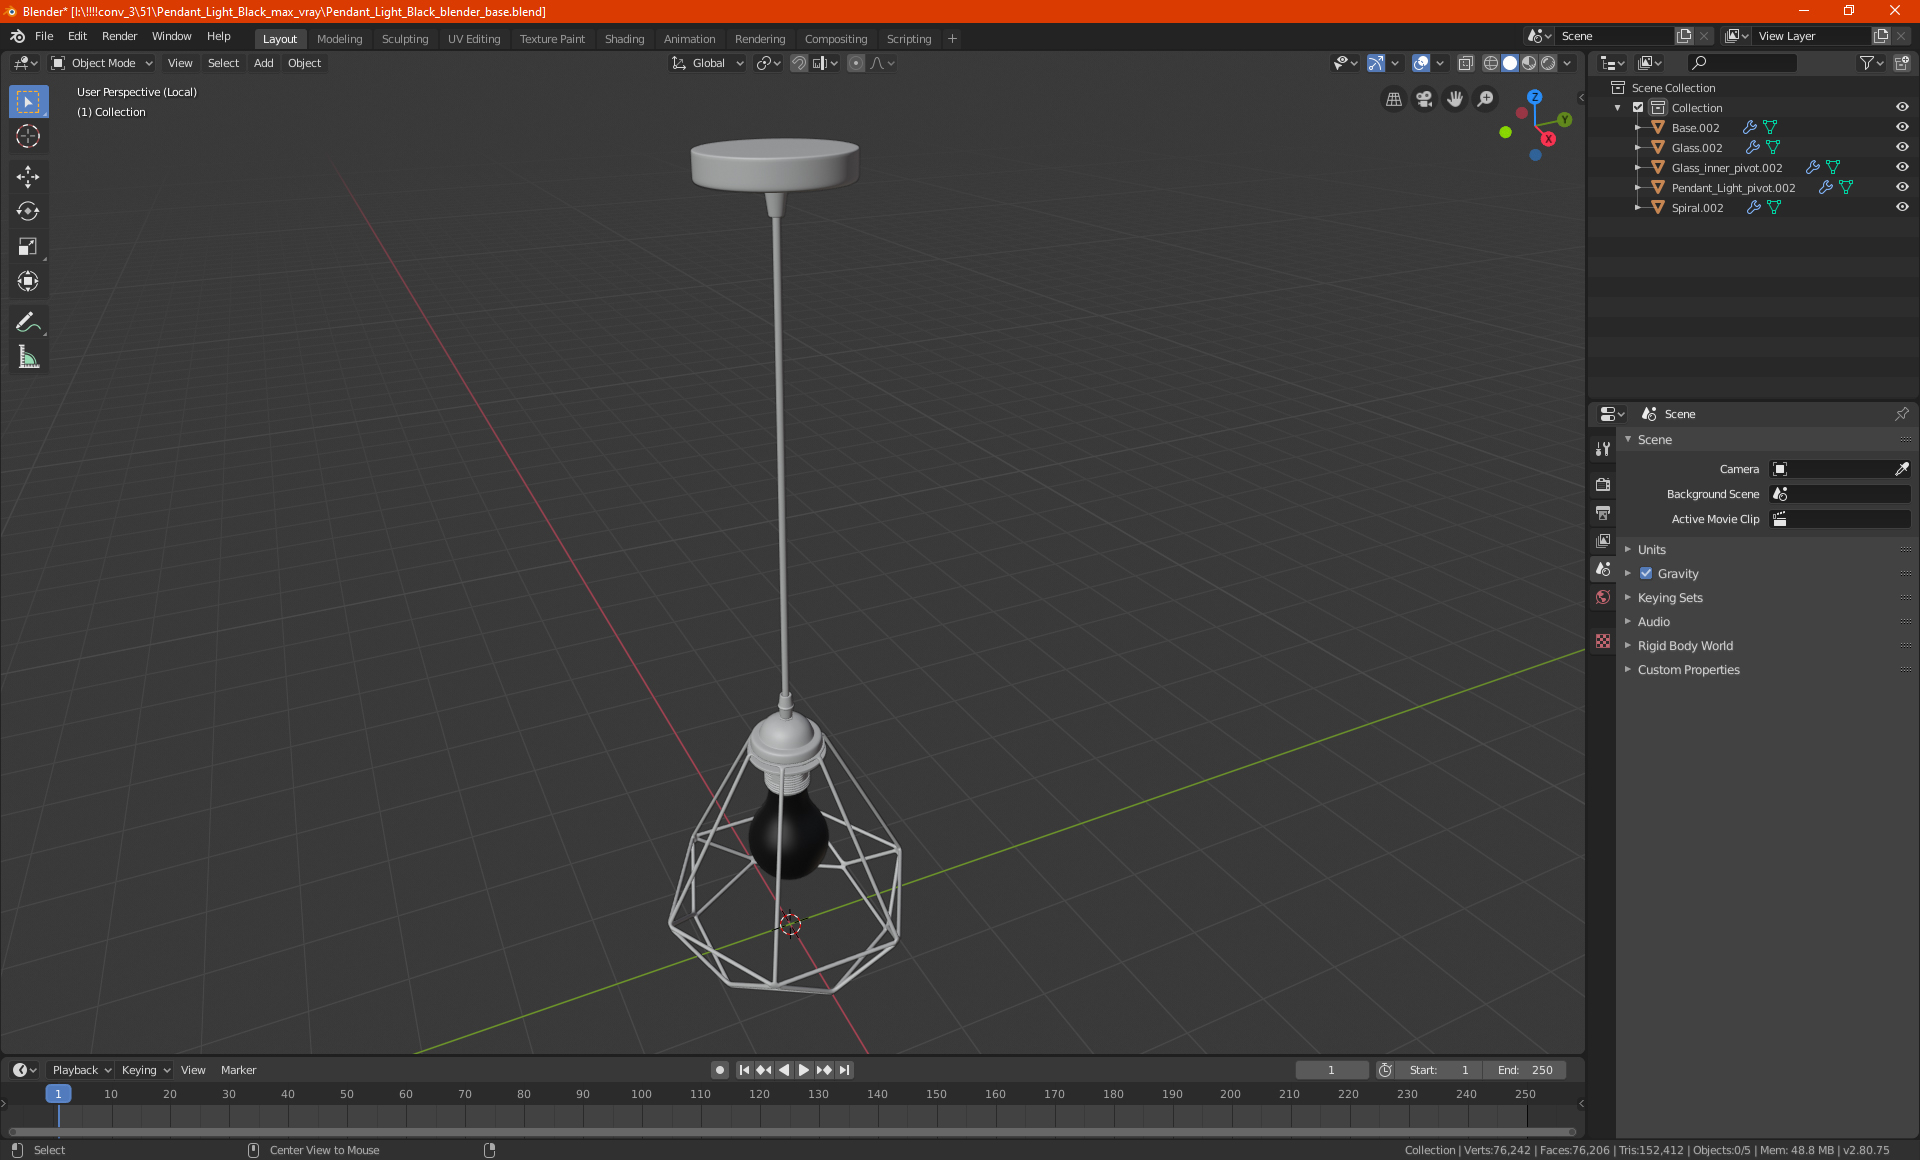Viewport: 1920px width, 1160px height.
Task: Select the Scale tool
Action: pos(28,247)
